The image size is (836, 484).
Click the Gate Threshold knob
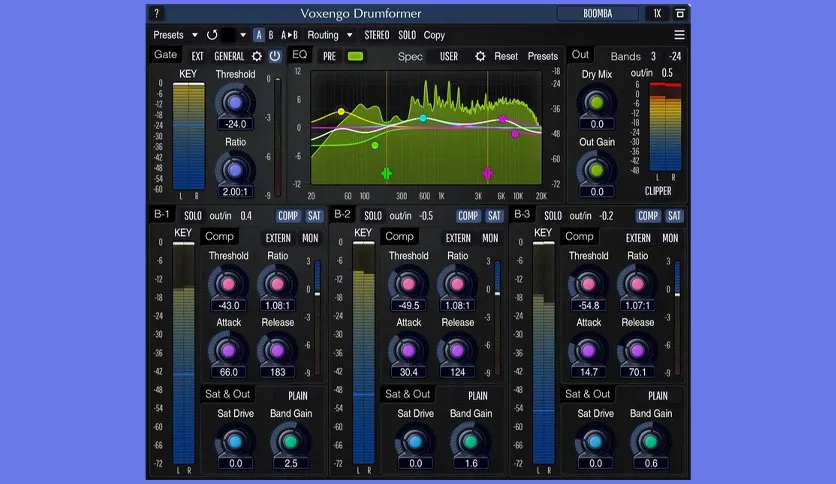(x=235, y=102)
